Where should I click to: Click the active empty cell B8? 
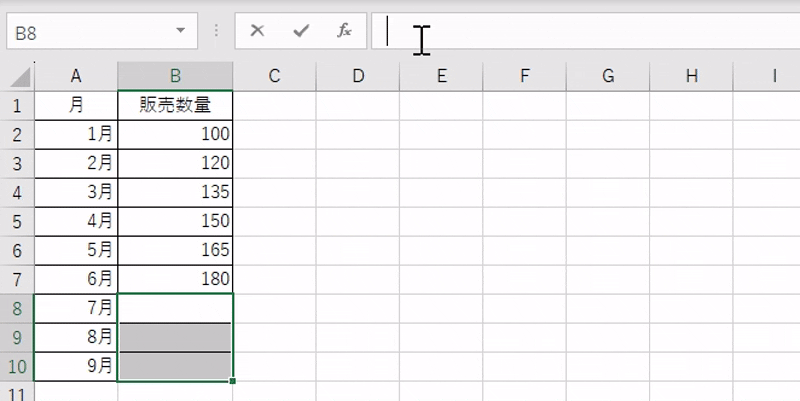tap(175, 309)
